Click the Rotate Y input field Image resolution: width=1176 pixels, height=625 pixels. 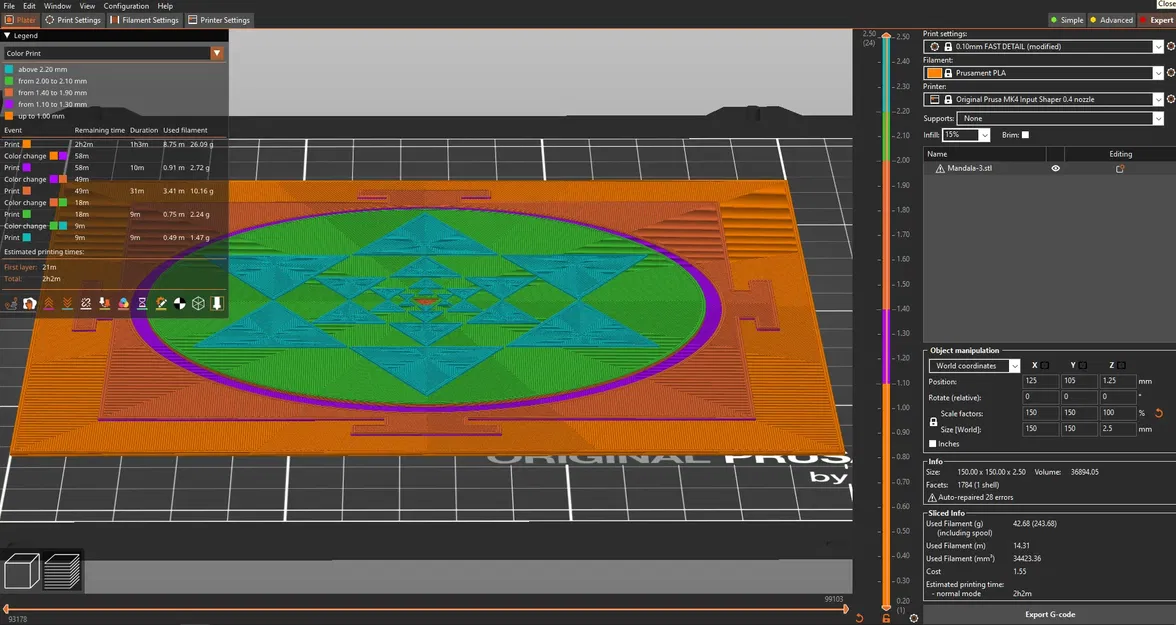tap(1078, 397)
